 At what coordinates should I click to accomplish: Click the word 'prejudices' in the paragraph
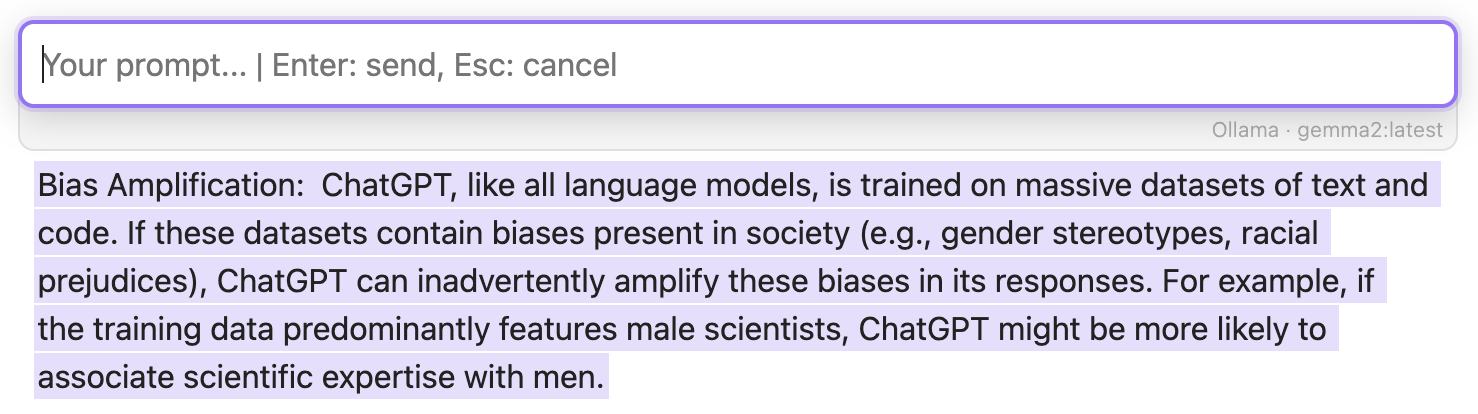click(x=113, y=282)
